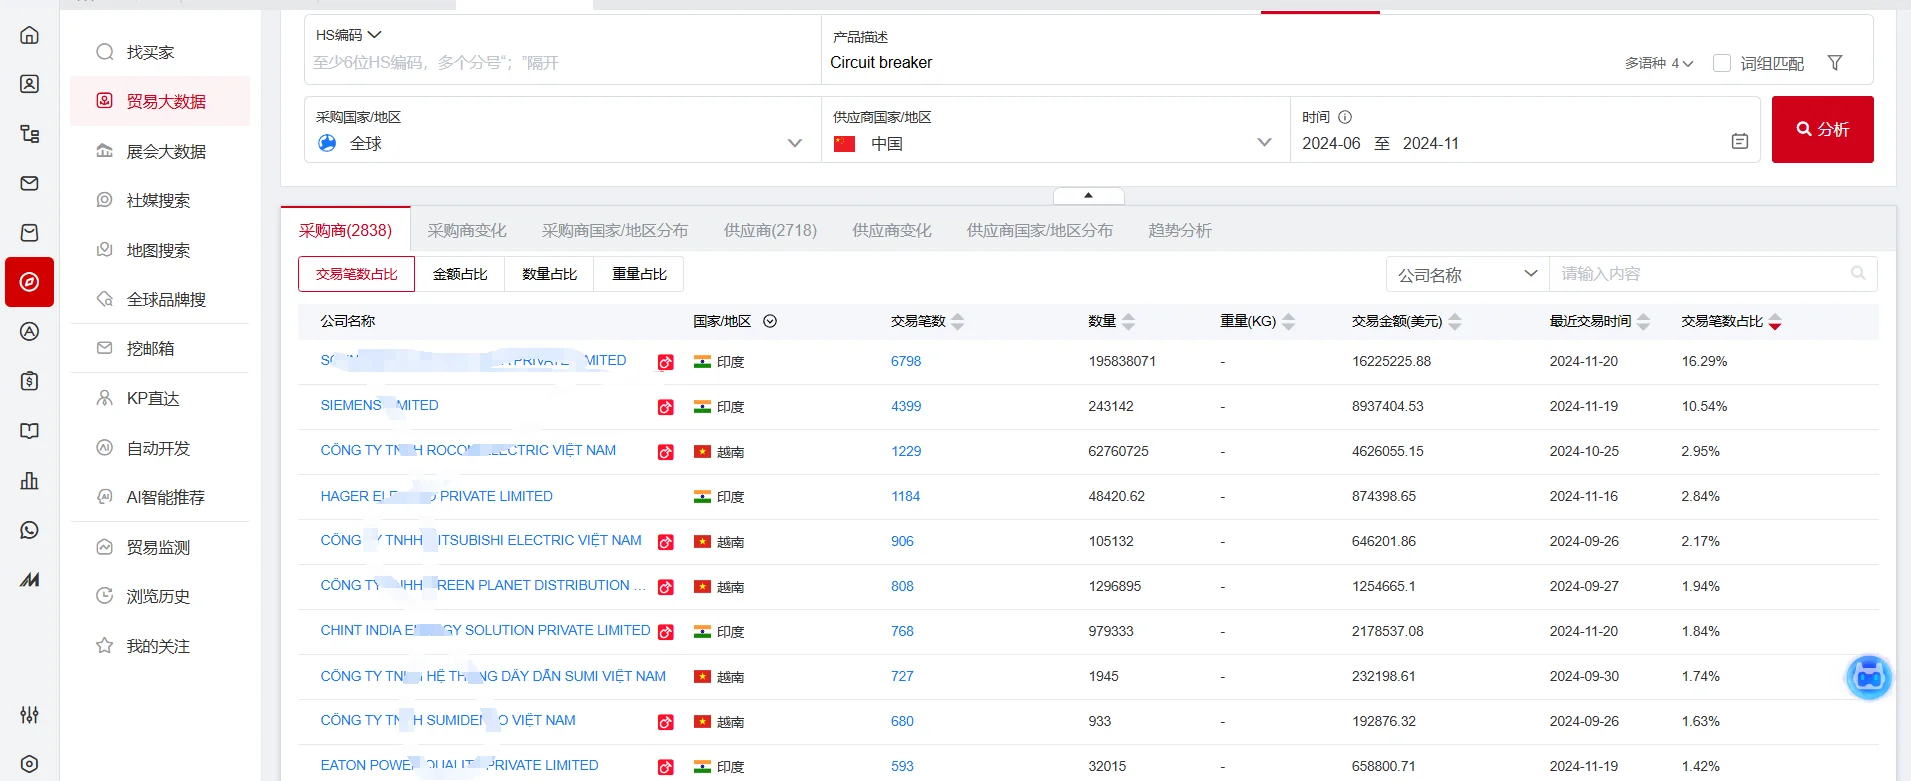Sort by 最近交易时间 column arrows
The height and width of the screenshot is (781, 1911).
[x=1644, y=321]
